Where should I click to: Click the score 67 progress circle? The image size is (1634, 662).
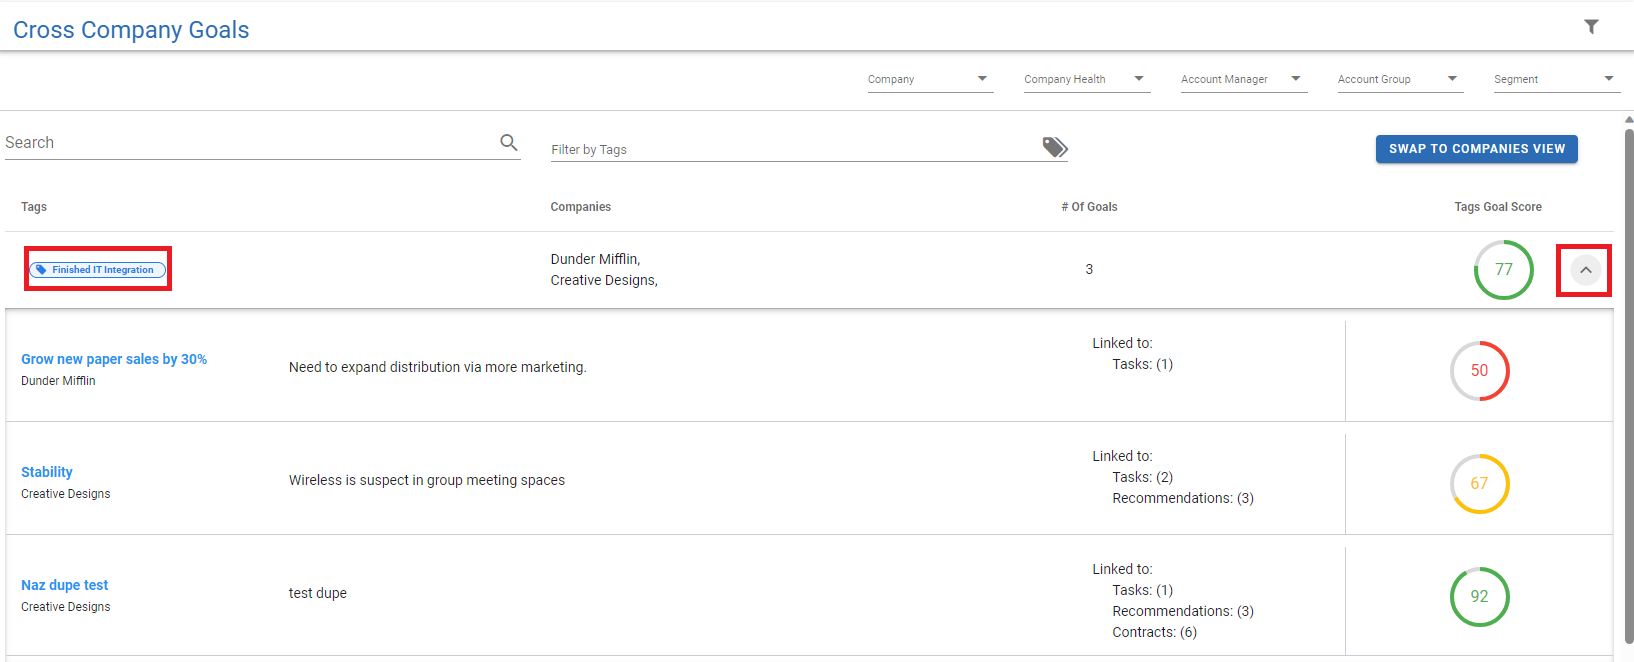(x=1479, y=484)
